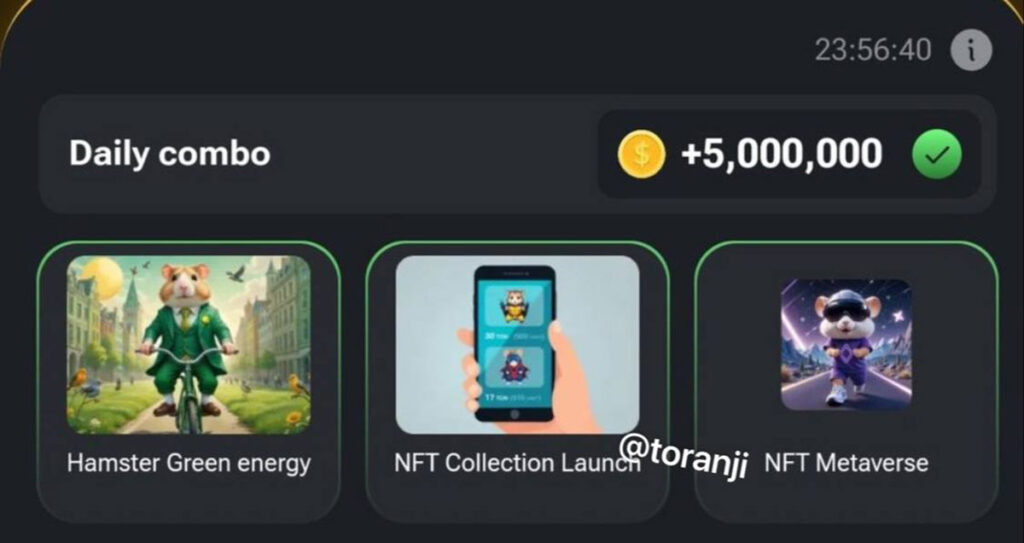Click the Daily combo title
The image size is (1024, 543).
[170, 154]
